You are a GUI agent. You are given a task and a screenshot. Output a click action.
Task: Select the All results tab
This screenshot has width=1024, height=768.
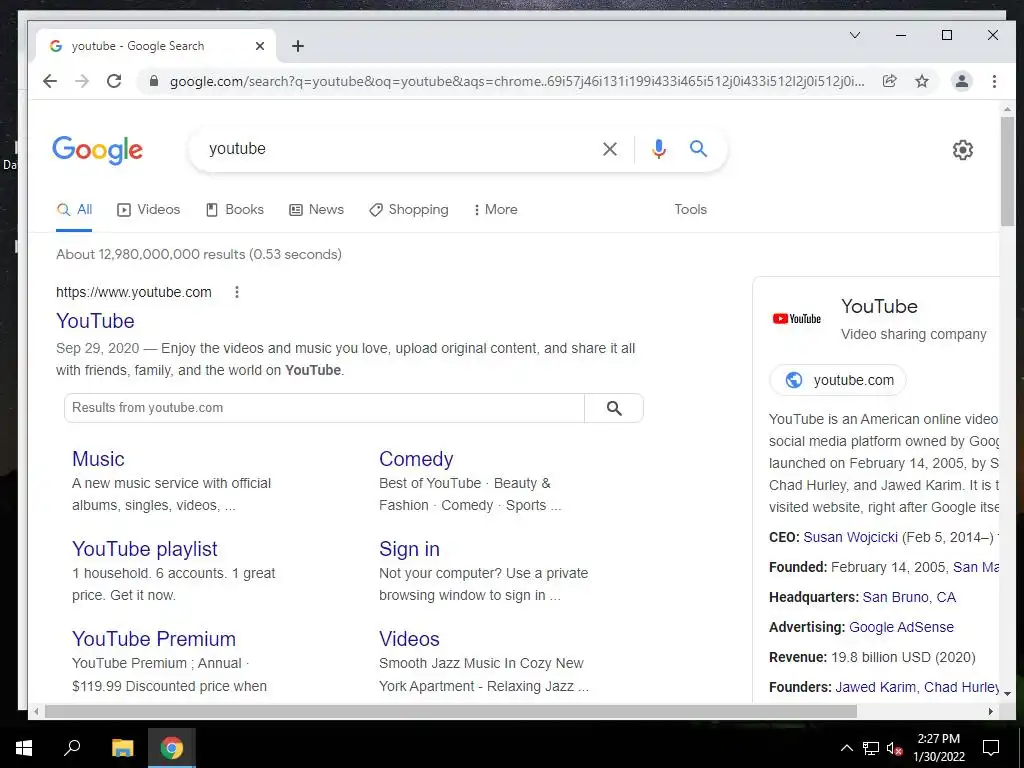74,210
